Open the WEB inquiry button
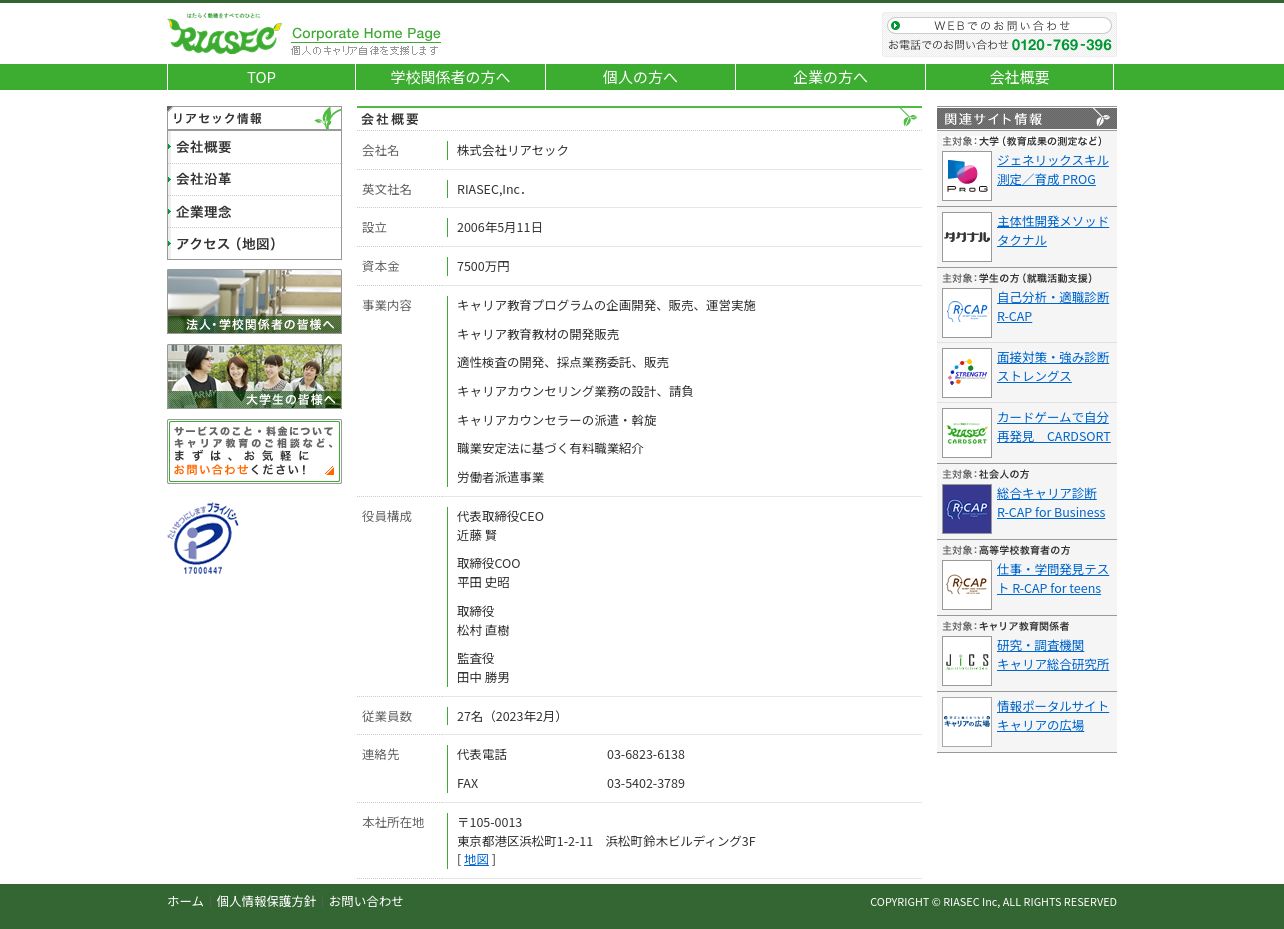The height and width of the screenshot is (929, 1284). 999,26
